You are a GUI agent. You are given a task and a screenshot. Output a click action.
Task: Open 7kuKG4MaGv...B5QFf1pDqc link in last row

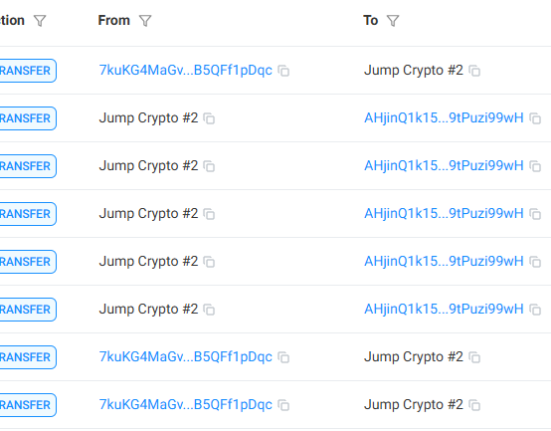point(186,405)
